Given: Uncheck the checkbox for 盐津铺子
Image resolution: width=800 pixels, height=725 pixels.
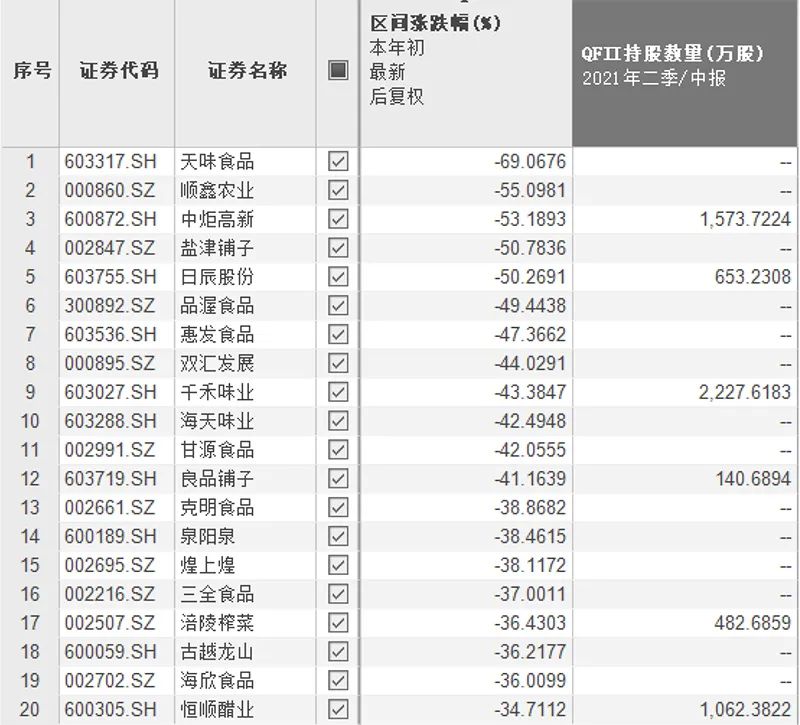Looking at the screenshot, I should (x=338, y=248).
